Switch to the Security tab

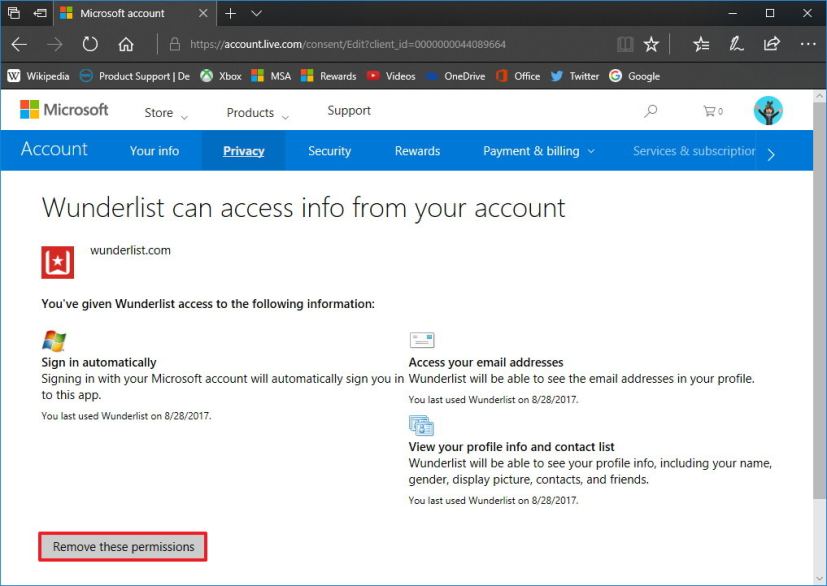coord(330,151)
